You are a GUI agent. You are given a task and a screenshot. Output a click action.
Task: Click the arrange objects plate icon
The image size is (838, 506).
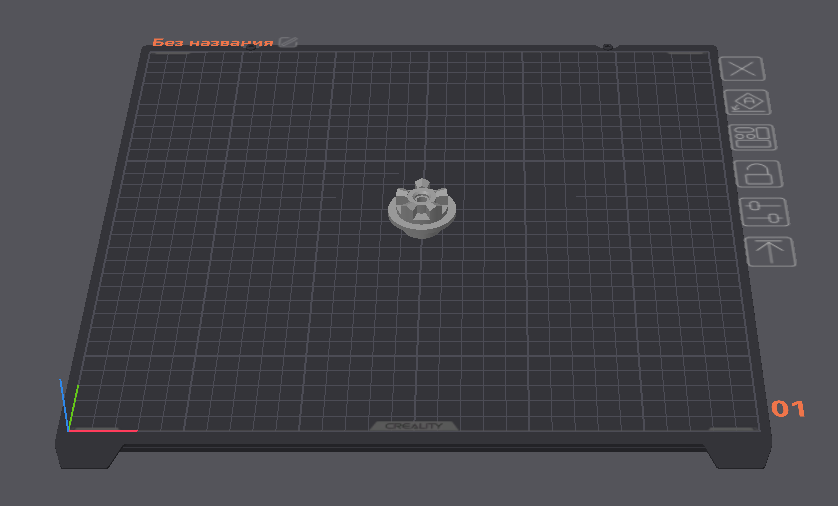coord(753,137)
